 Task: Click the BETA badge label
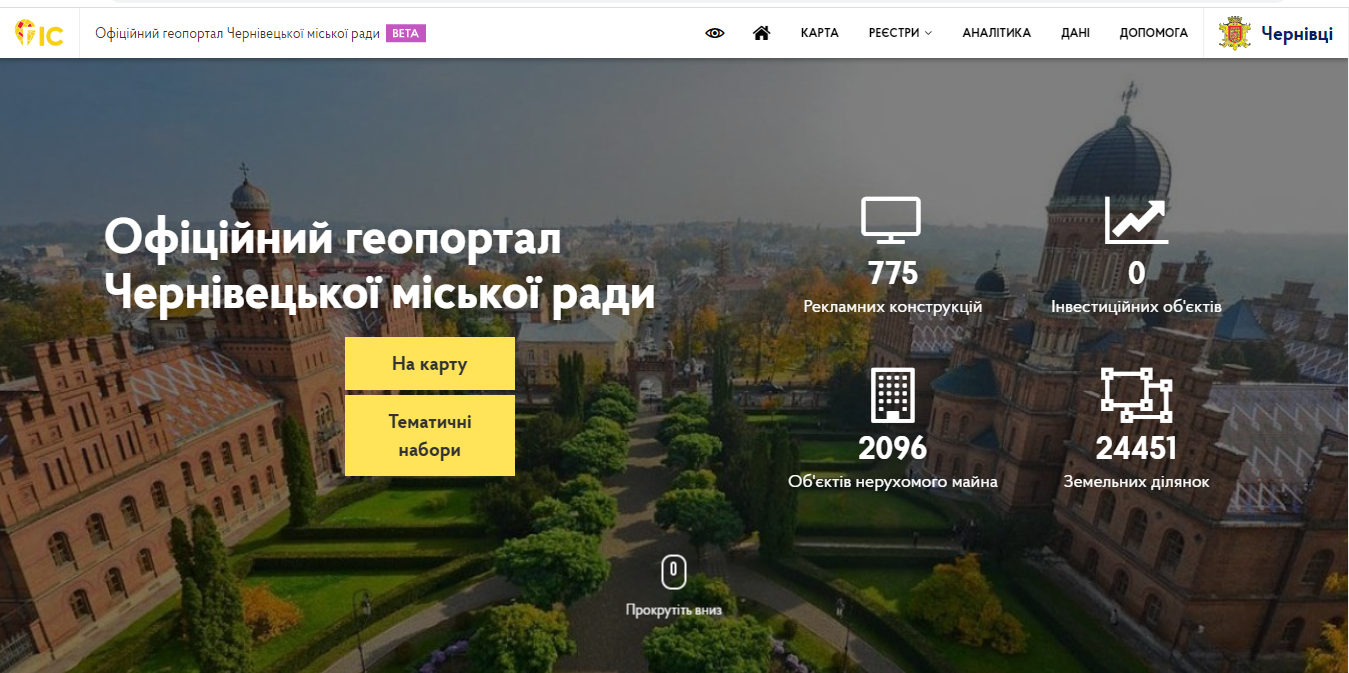click(406, 33)
